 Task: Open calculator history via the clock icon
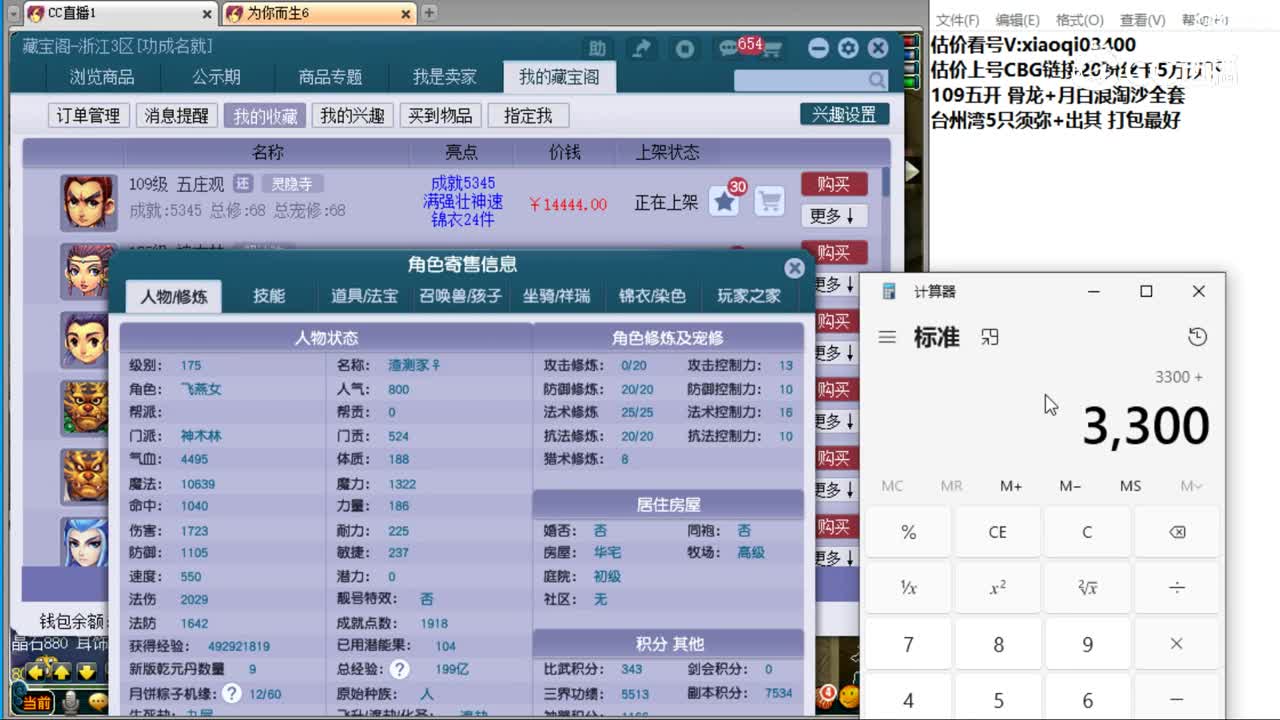[1198, 338]
